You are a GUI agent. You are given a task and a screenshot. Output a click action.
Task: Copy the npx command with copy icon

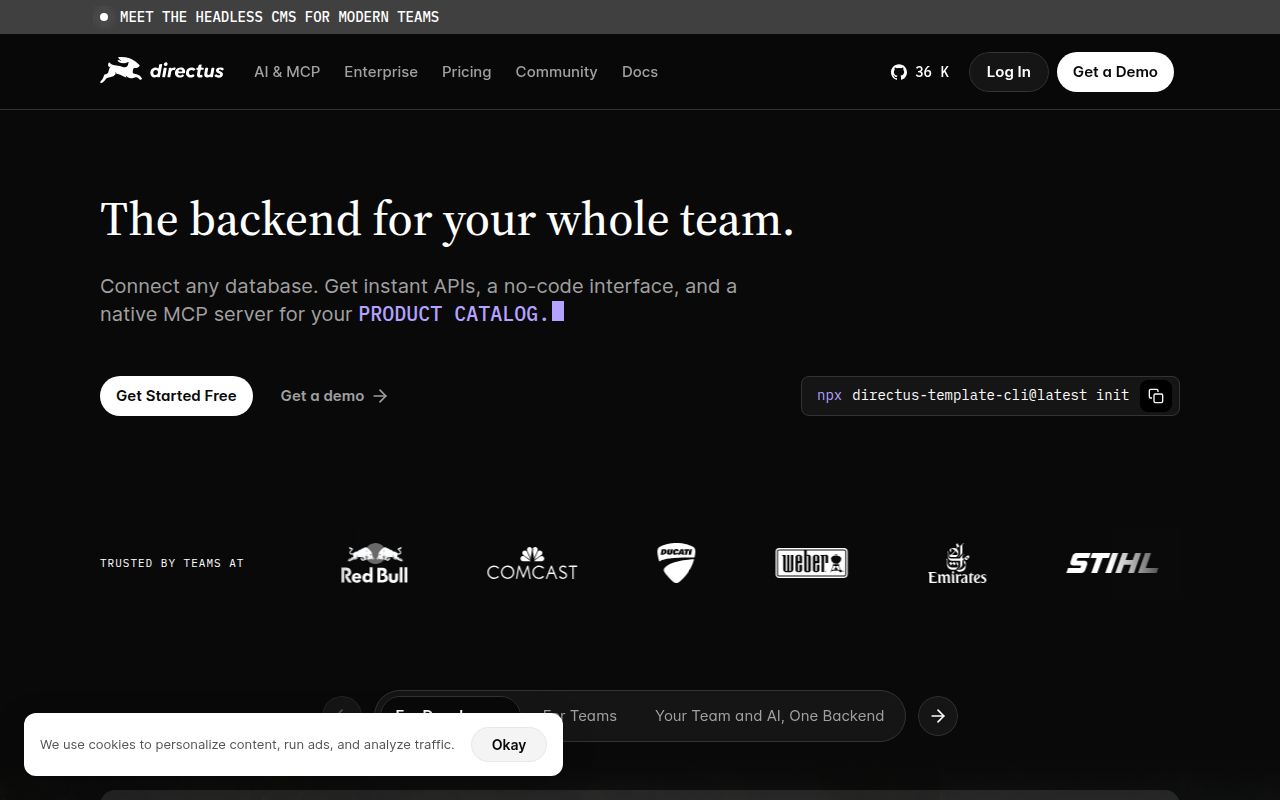[1156, 396]
